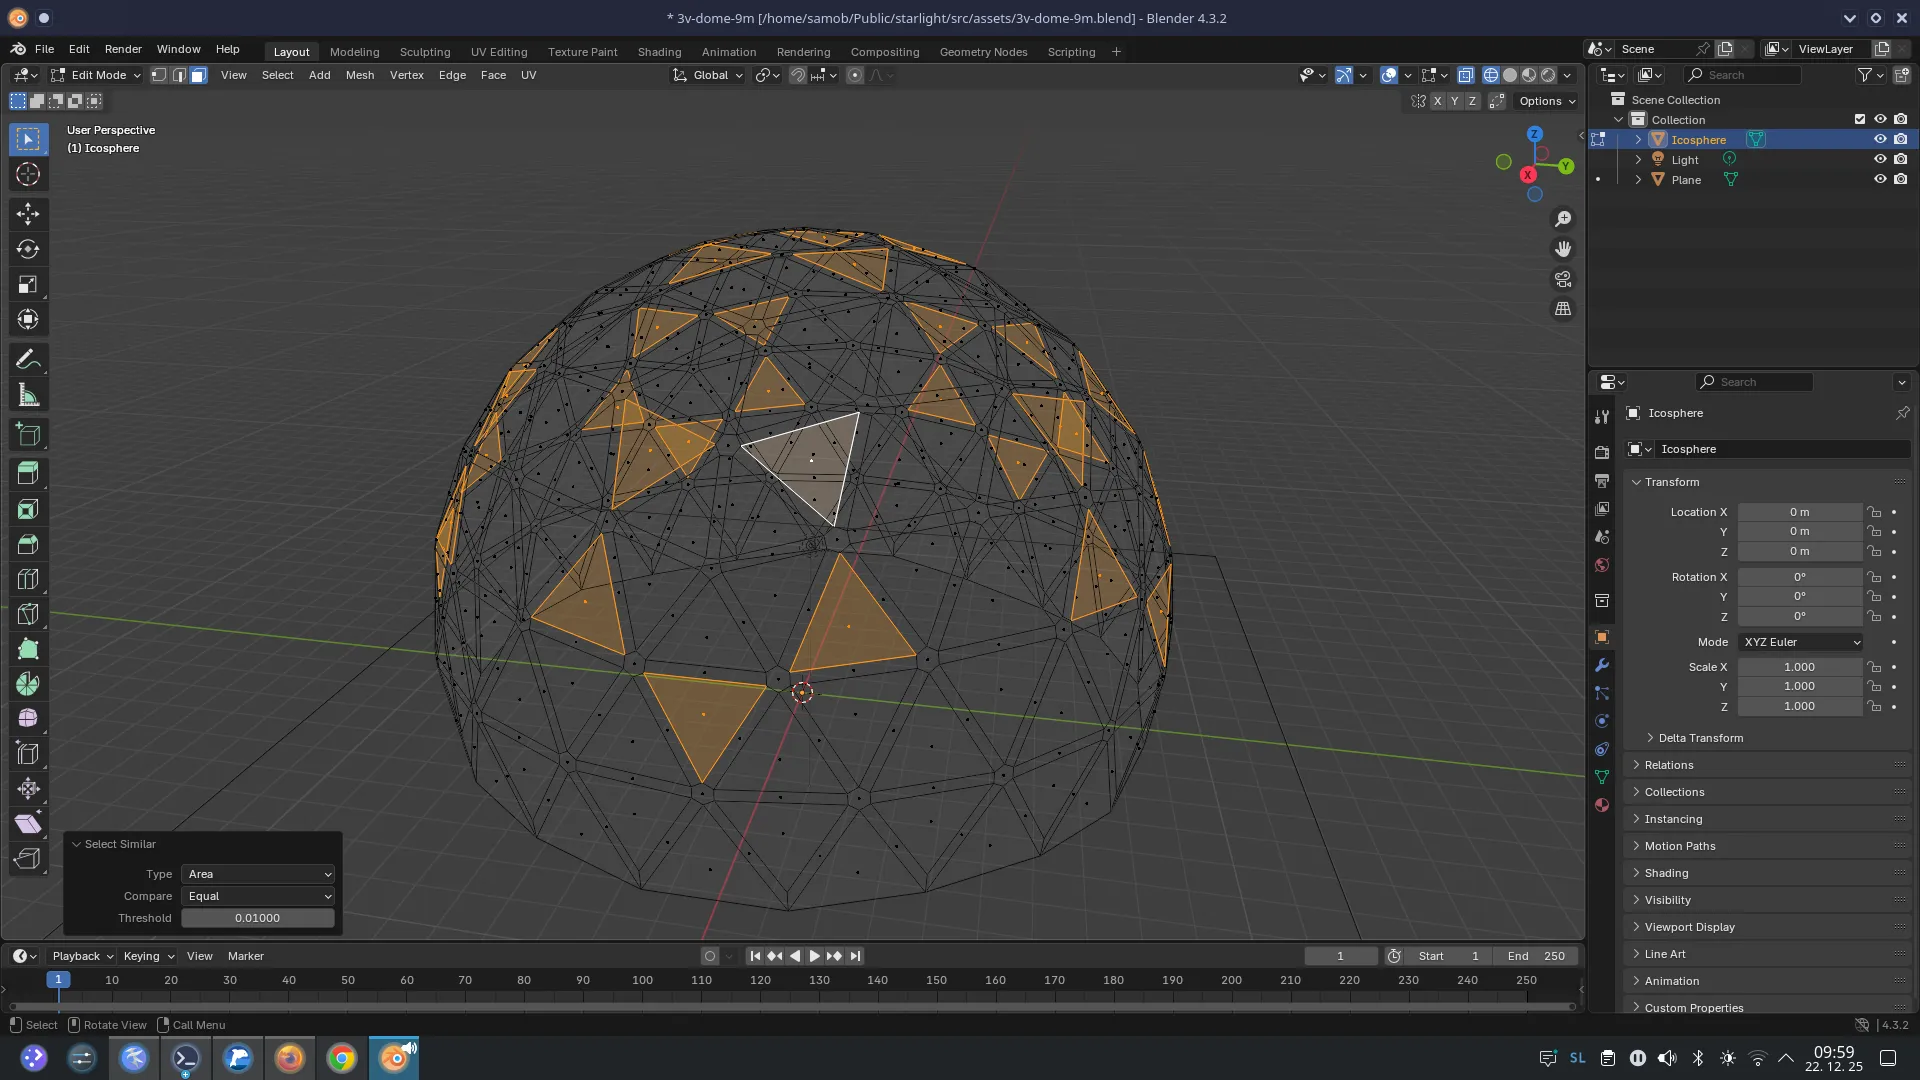Expand the Icosphere item in outliner
Viewport: 1920px width, 1080px height.
(1637, 139)
